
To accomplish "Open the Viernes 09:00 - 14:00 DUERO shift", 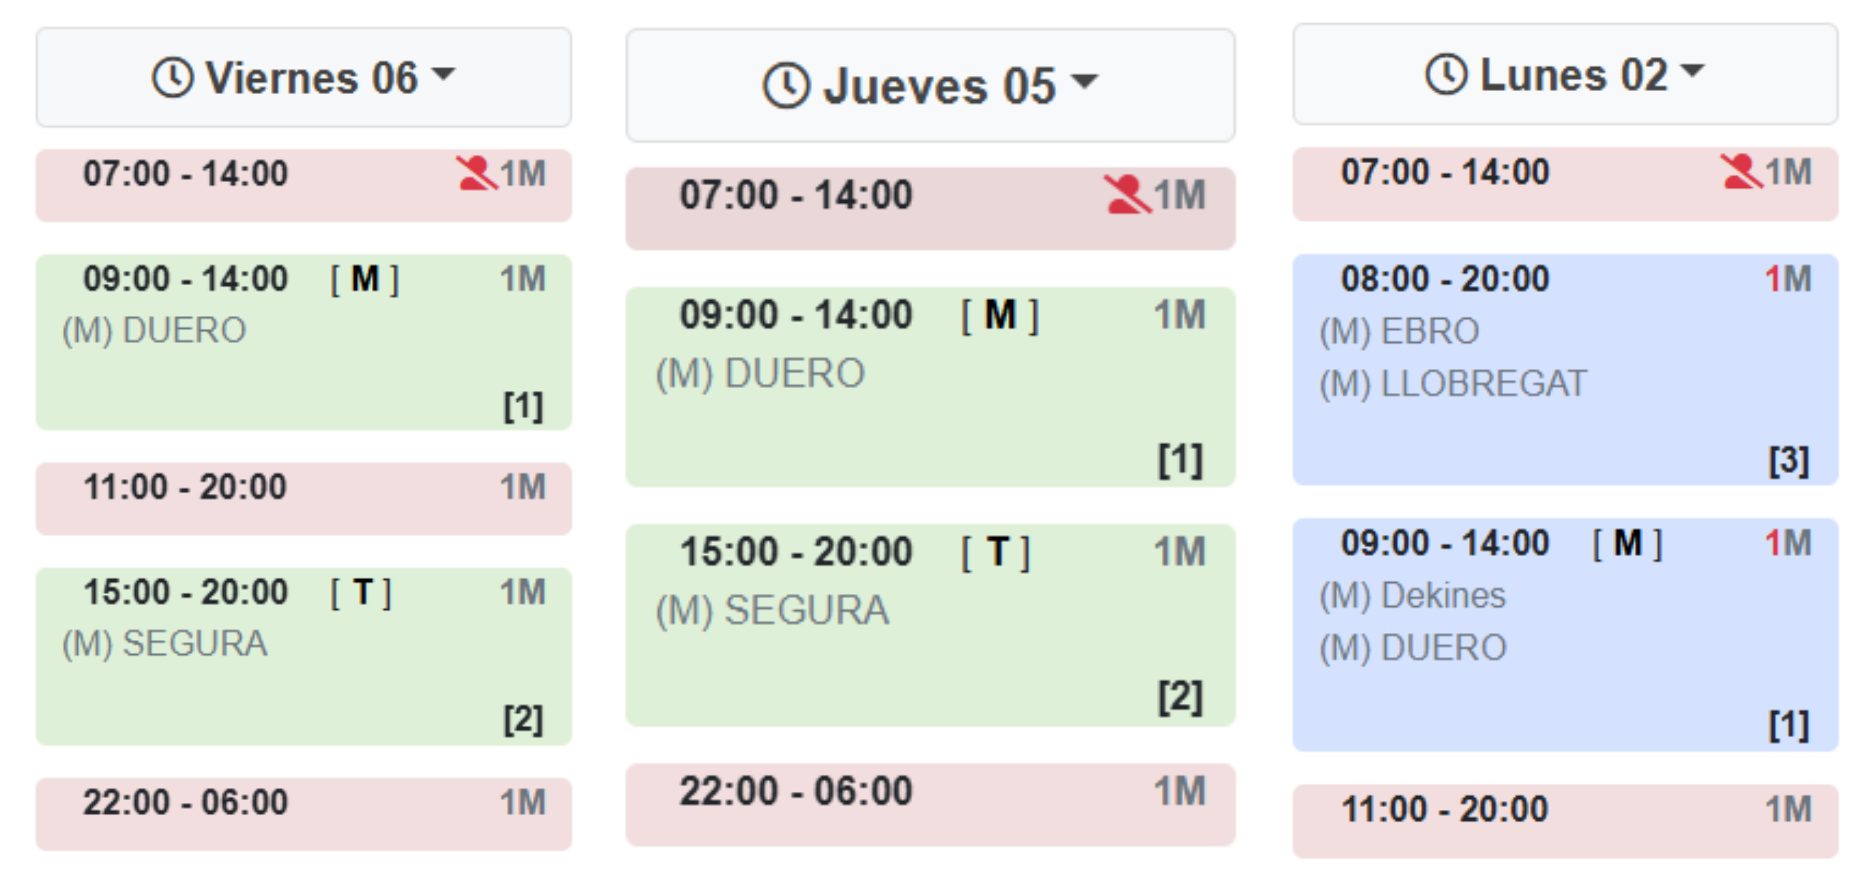I will (304, 342).
